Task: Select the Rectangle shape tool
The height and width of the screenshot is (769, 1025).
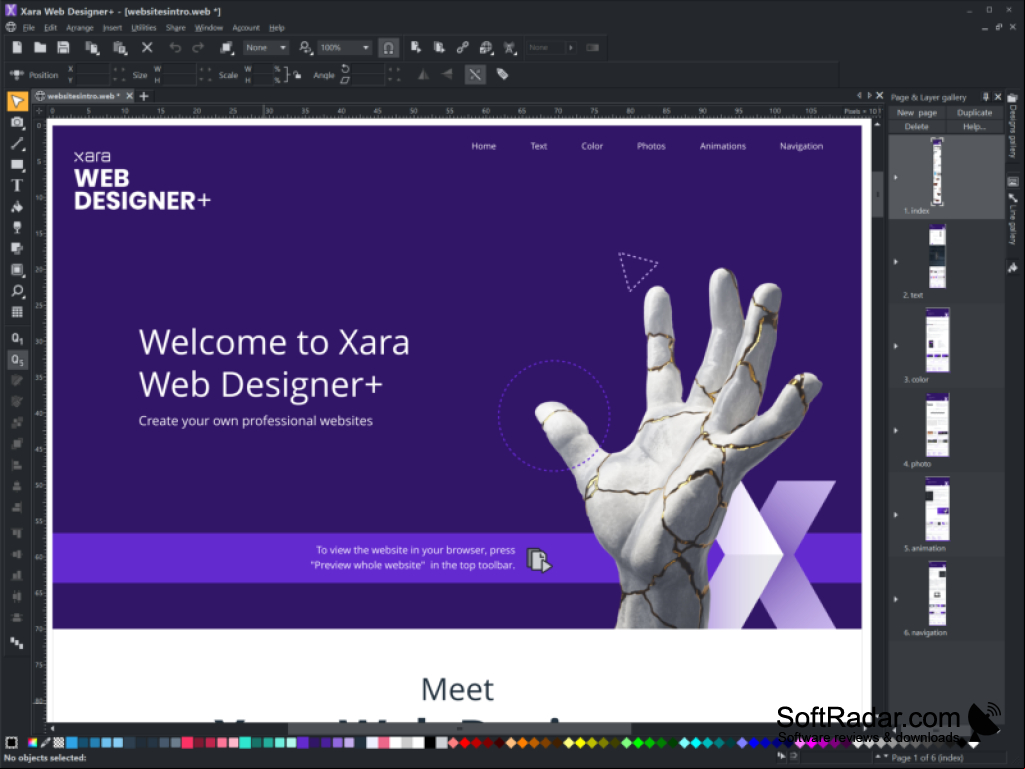Action: 17,165
